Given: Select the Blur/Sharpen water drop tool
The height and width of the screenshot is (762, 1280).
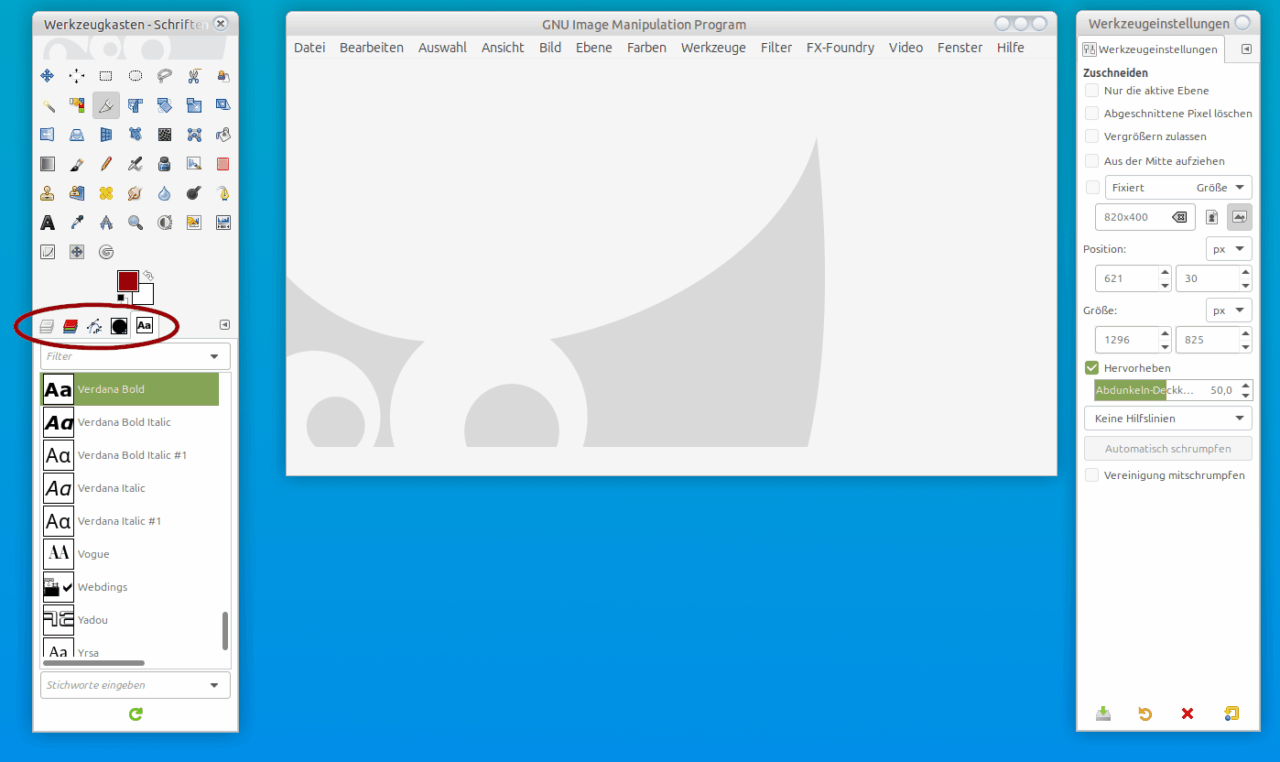Looking at the screenshot, I should (164, 193).
